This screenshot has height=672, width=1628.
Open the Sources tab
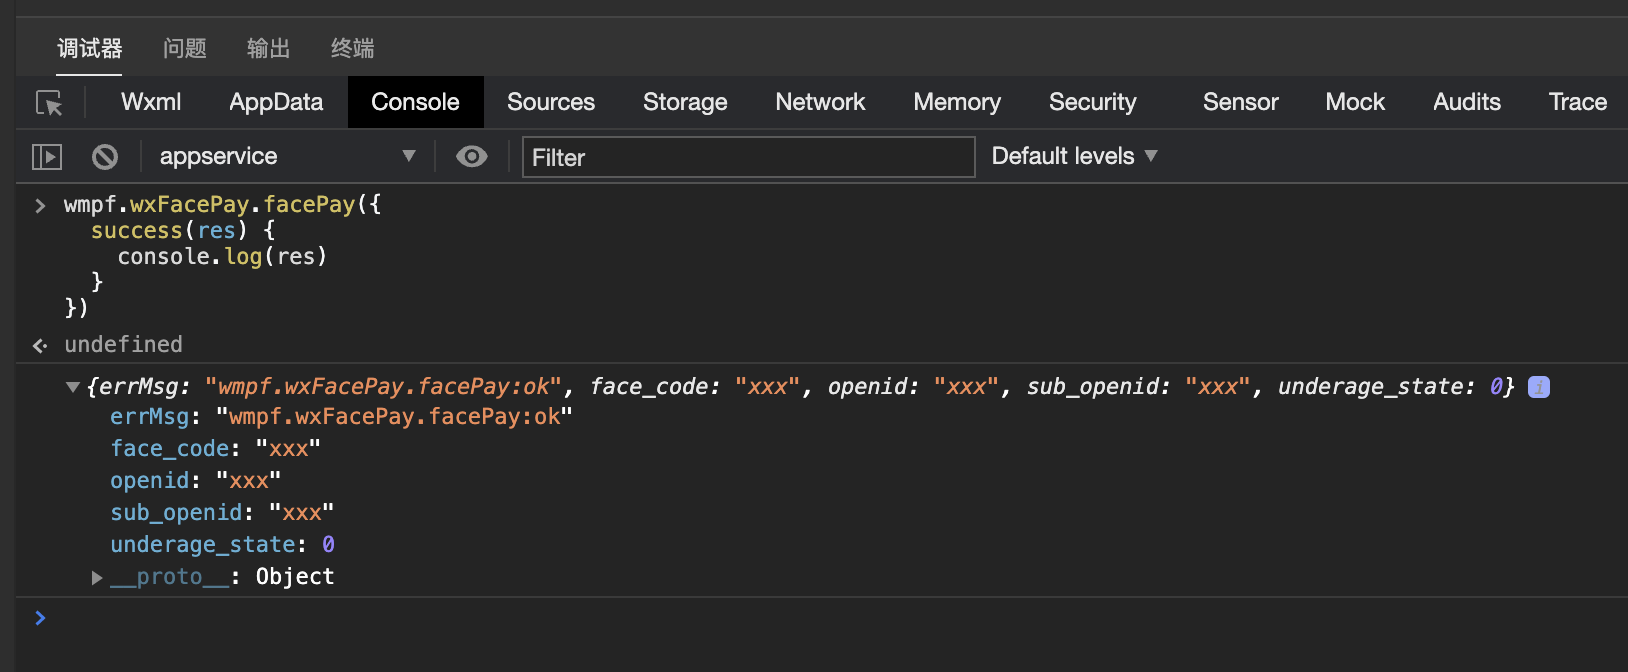pyautogui.click(x=550, y=102)
